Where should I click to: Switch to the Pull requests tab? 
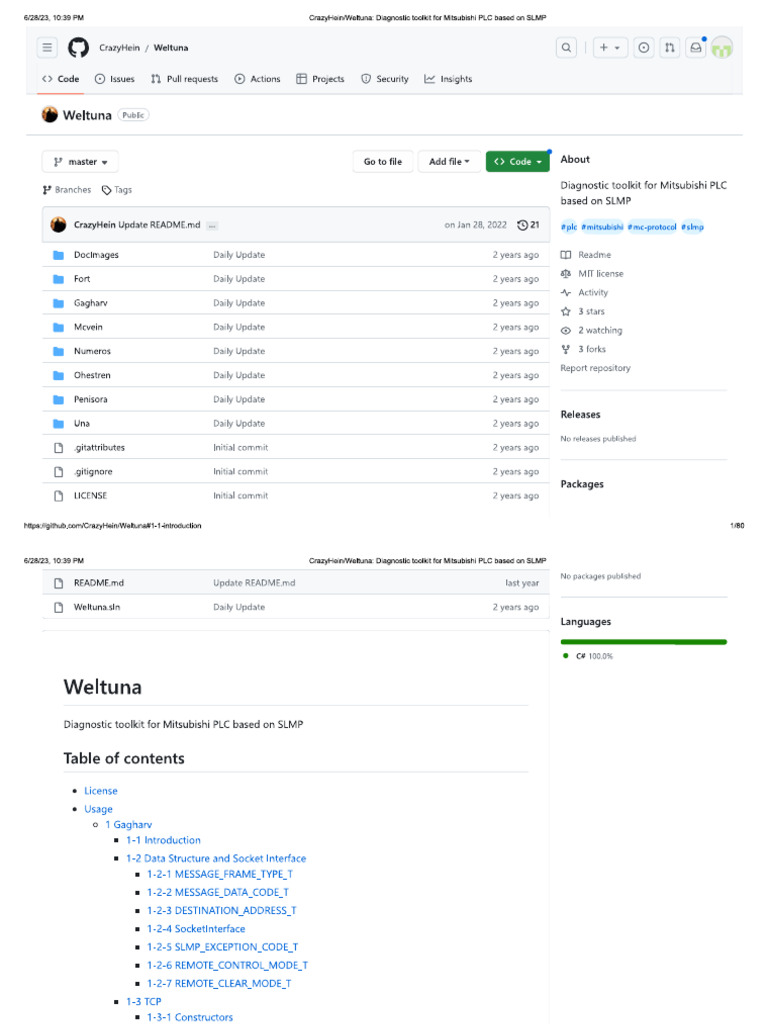point(184,79)
